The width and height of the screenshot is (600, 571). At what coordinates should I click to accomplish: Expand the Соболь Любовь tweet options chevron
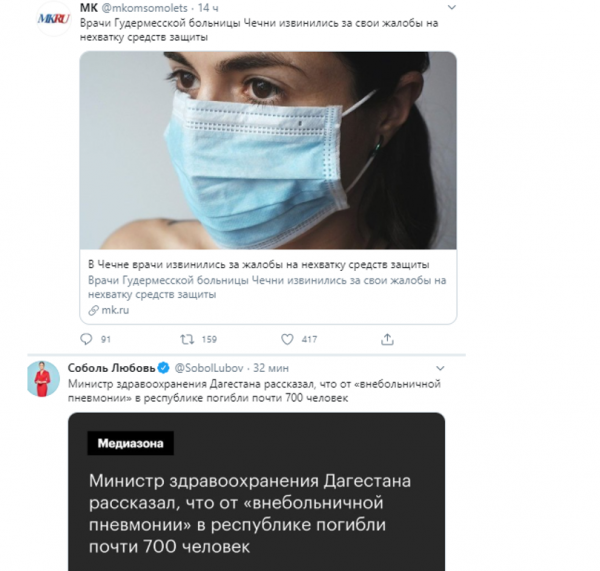pyautogui.click(x=440, y=368)
